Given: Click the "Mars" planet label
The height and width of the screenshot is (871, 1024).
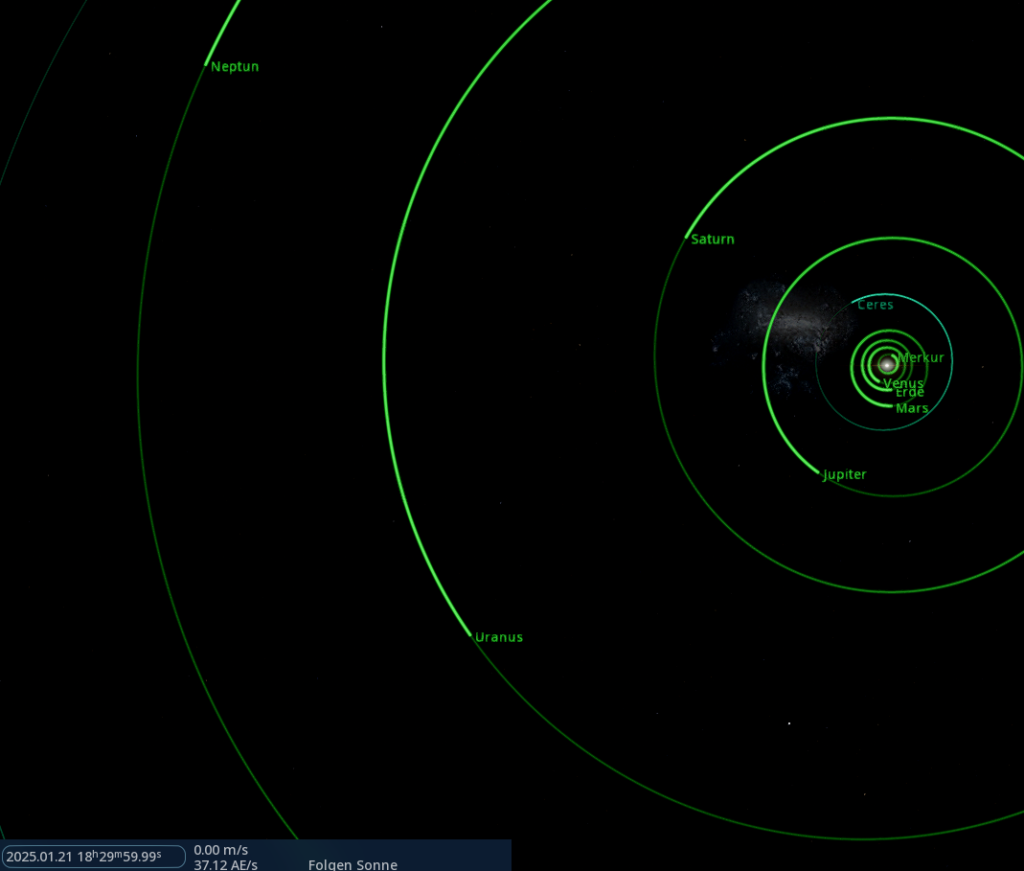Looking at the screenshot, I should click(x=912, y=408).
